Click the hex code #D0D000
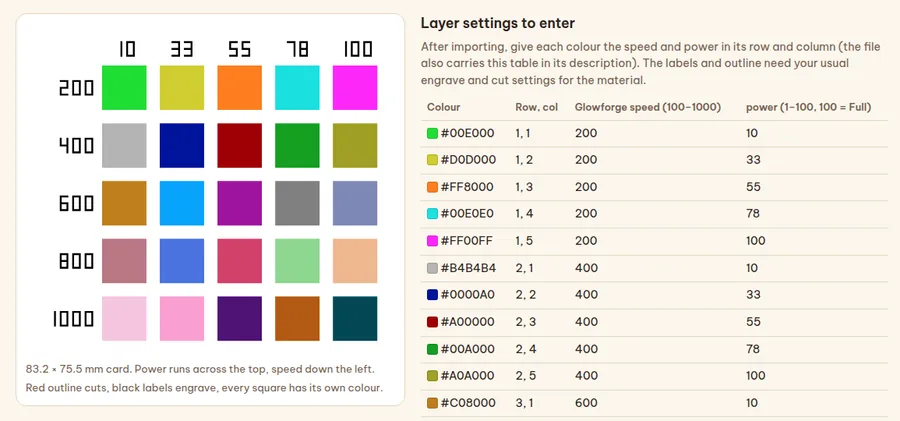This screenshot has width=900, height=421. tap(468, 160)
